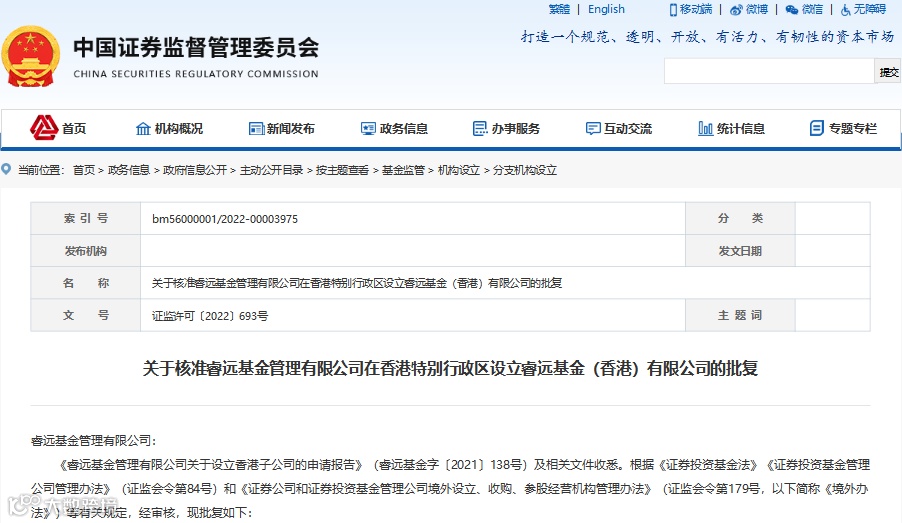Open the 无障碍 accessibility link
This screenshot has width=902, height=523.
coord(870,9)
